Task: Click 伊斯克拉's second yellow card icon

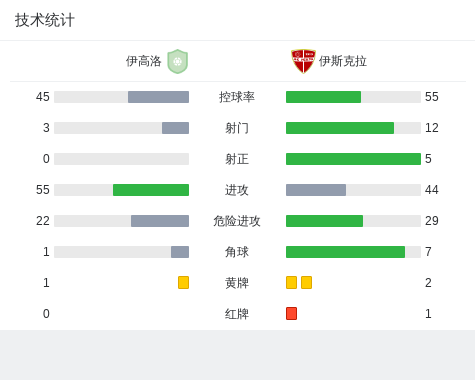Action: pyautogui.click(x=306, y=282)
